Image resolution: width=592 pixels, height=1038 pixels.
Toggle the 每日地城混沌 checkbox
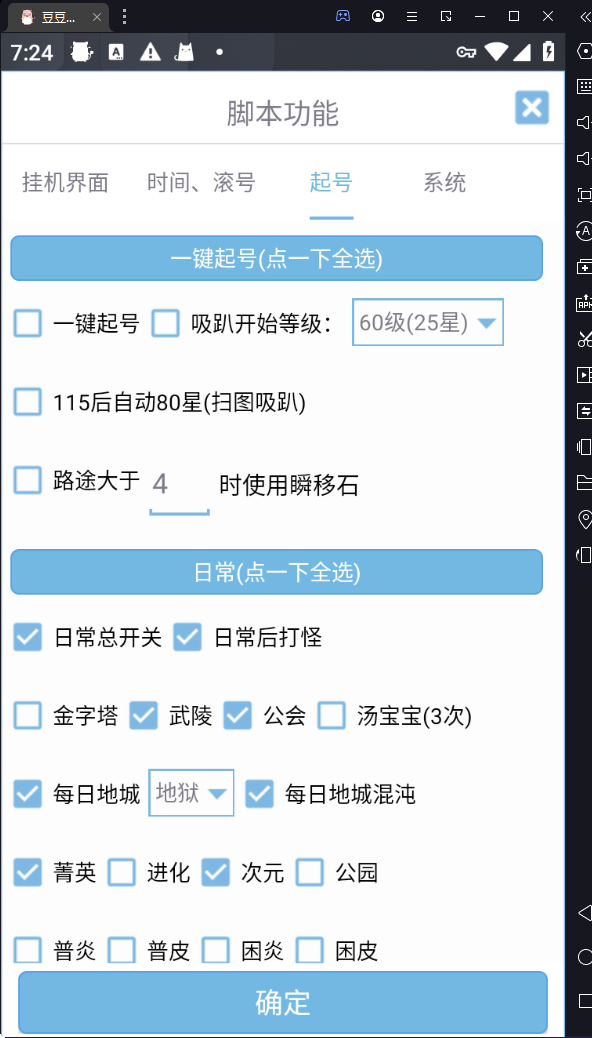tap(259, 794)
